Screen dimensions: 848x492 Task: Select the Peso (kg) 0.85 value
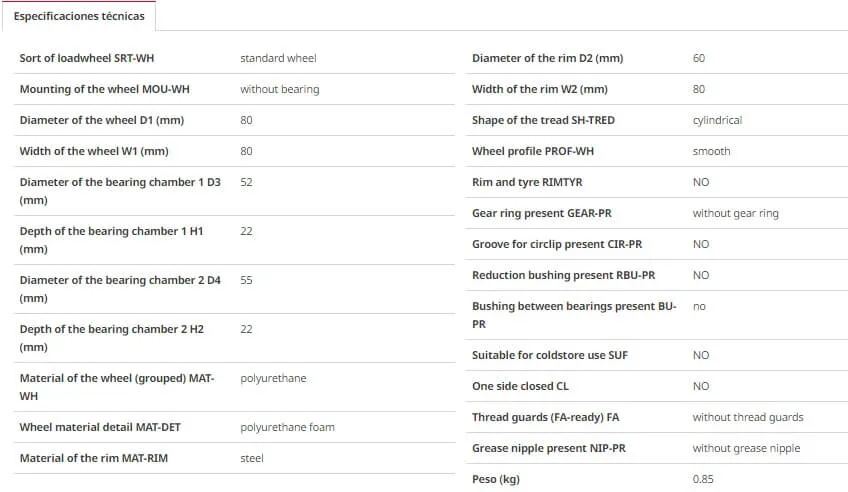[703, 479]
